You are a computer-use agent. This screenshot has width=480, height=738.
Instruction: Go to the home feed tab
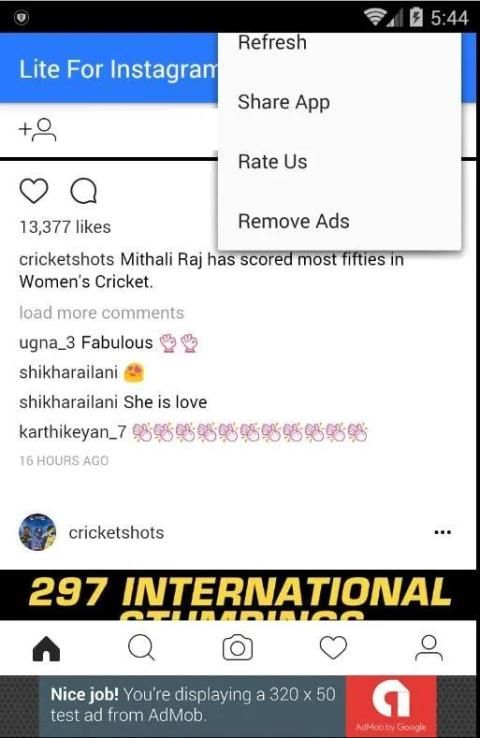(46, 648)
